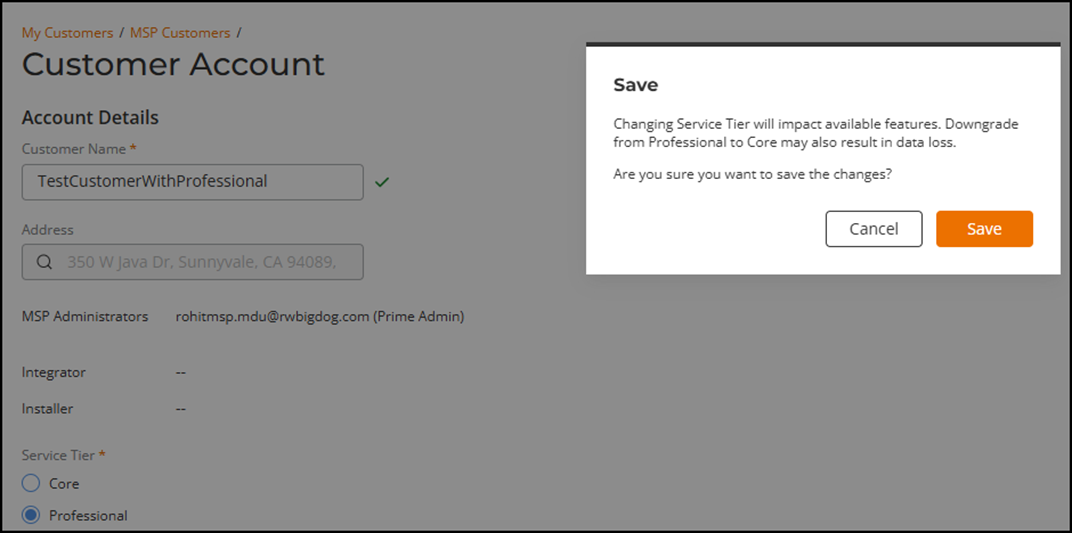The width and height of the screenshot is (1072, 533).
Task: Select the Core service tier radio button
Action: tap(31, 483)
